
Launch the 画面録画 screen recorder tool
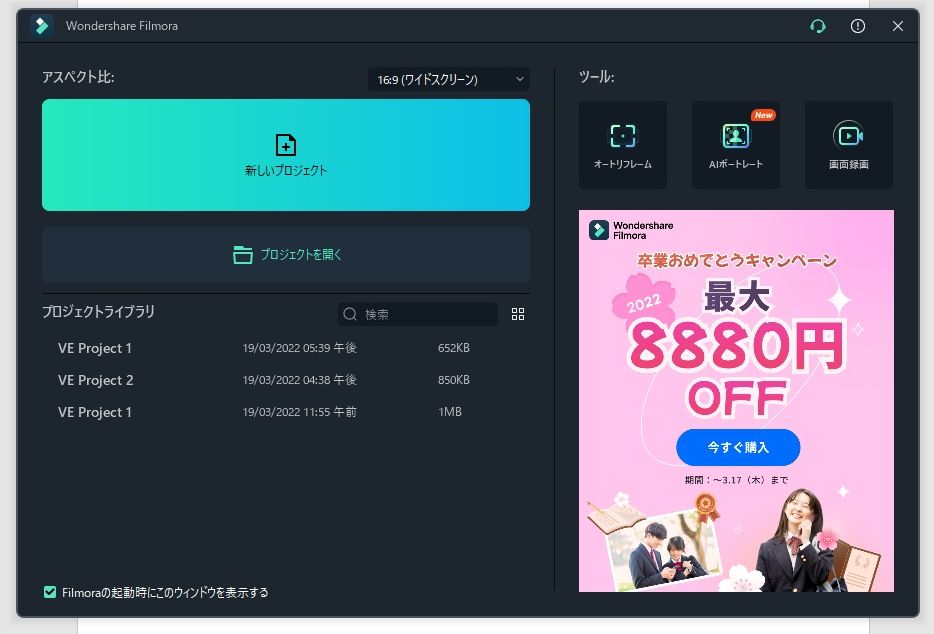(849, 145)
